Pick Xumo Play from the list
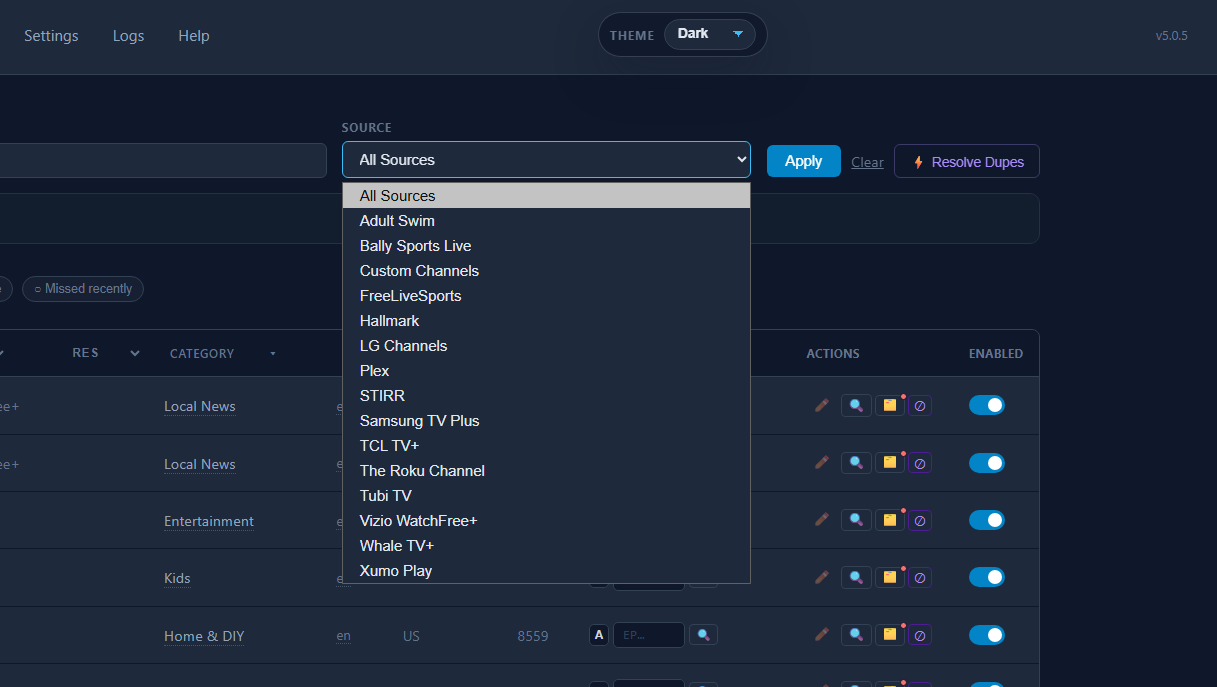This screenshot has width=1217, height=687. click(546, 571)
